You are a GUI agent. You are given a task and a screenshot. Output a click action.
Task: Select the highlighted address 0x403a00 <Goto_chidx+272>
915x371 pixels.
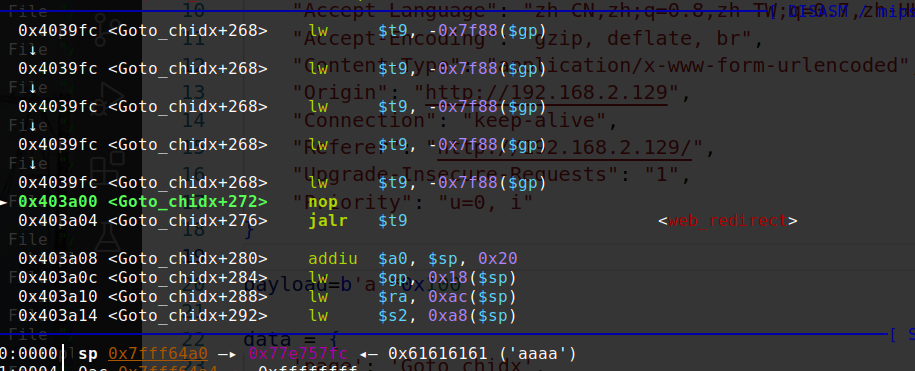143,202
